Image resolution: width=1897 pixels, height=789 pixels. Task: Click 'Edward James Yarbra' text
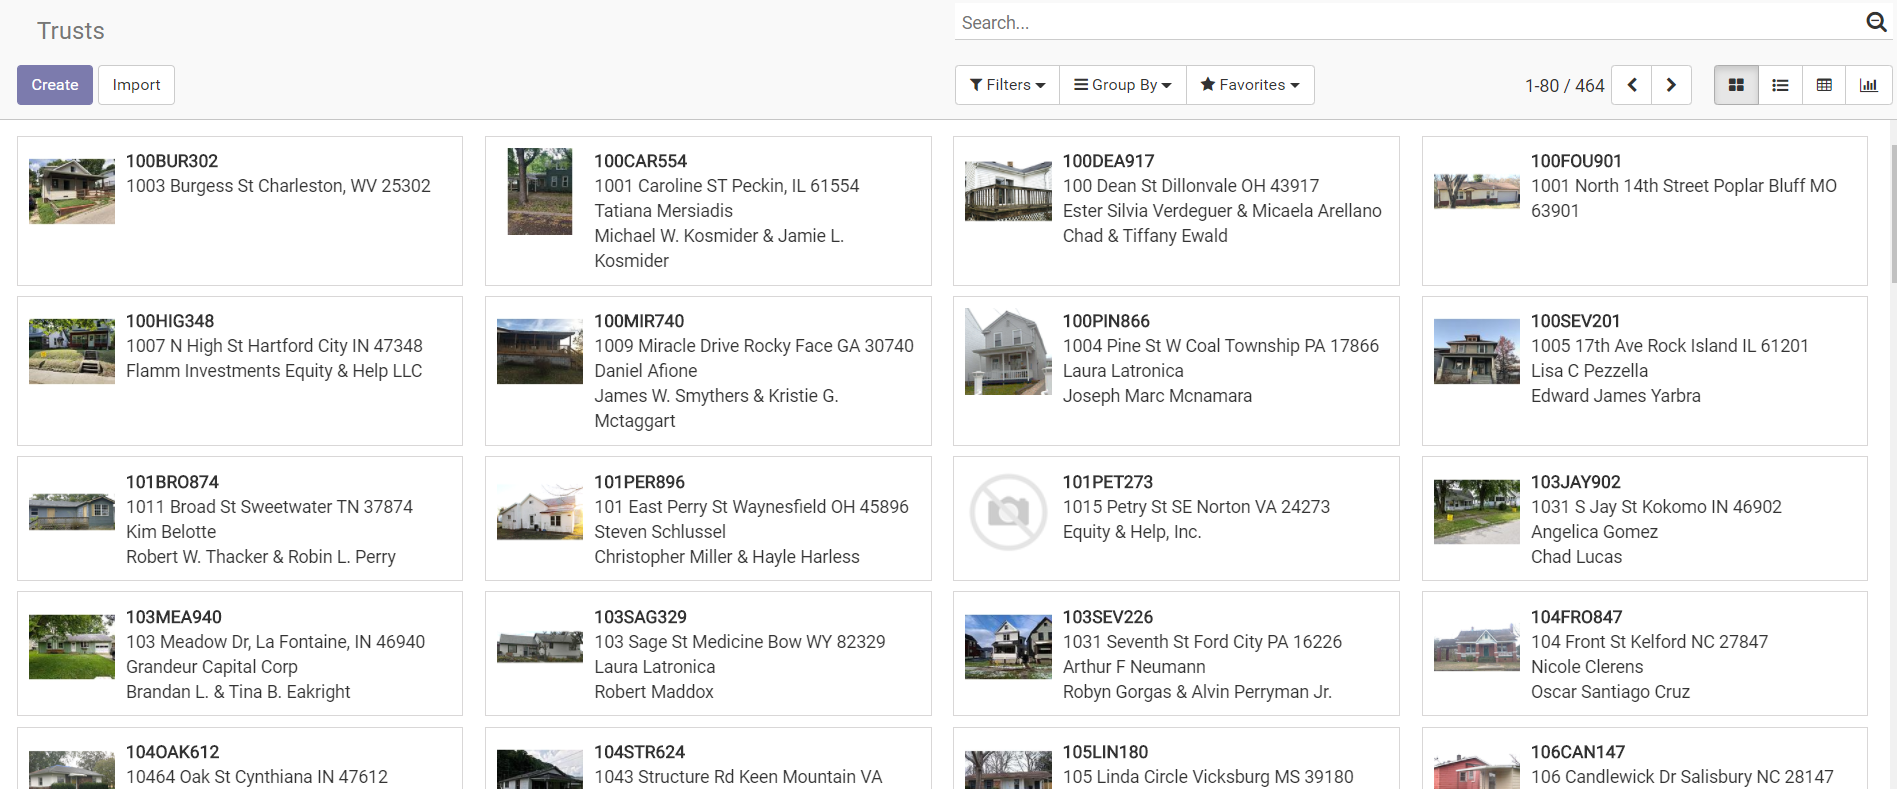1615,396
